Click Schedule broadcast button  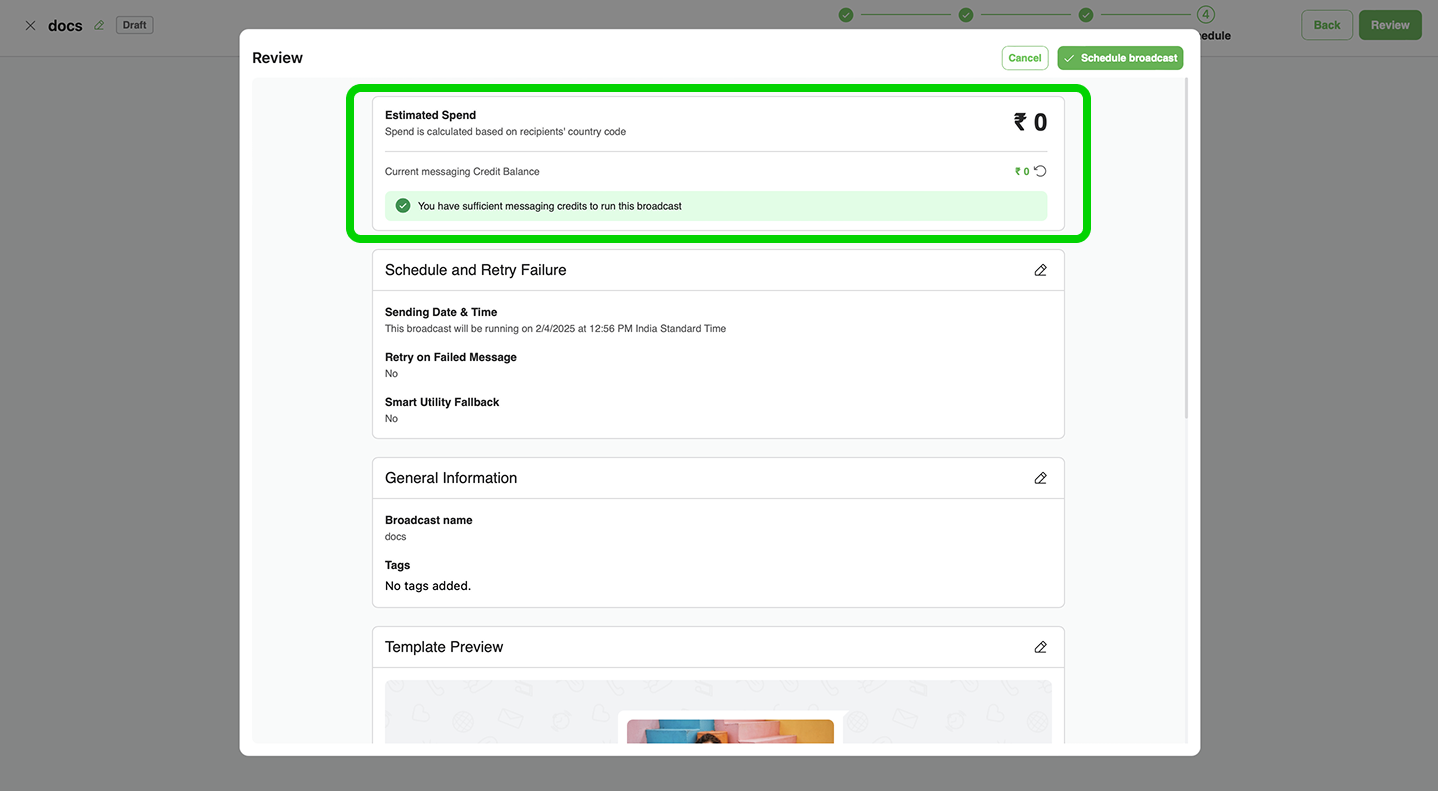[x=1120, y=58]
